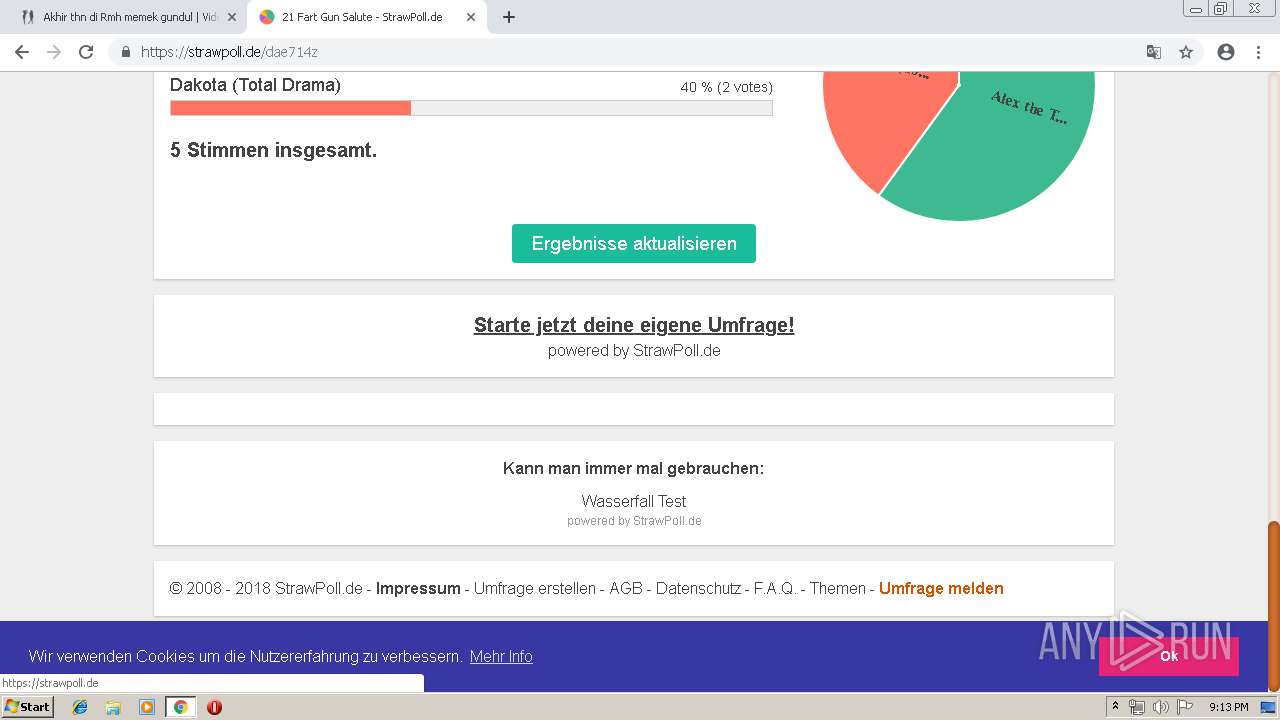View site info via padlock icon

tap(126, 52)
